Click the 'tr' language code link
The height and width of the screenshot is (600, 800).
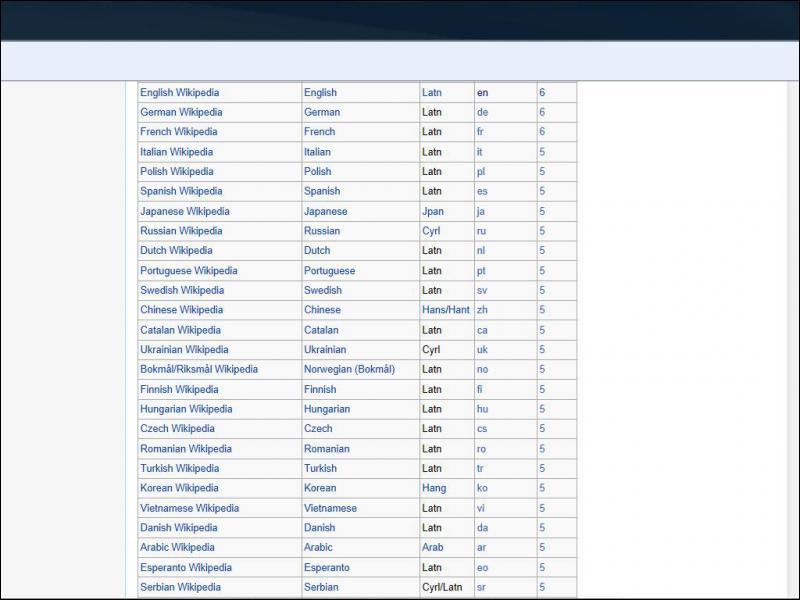pos(480,468)
